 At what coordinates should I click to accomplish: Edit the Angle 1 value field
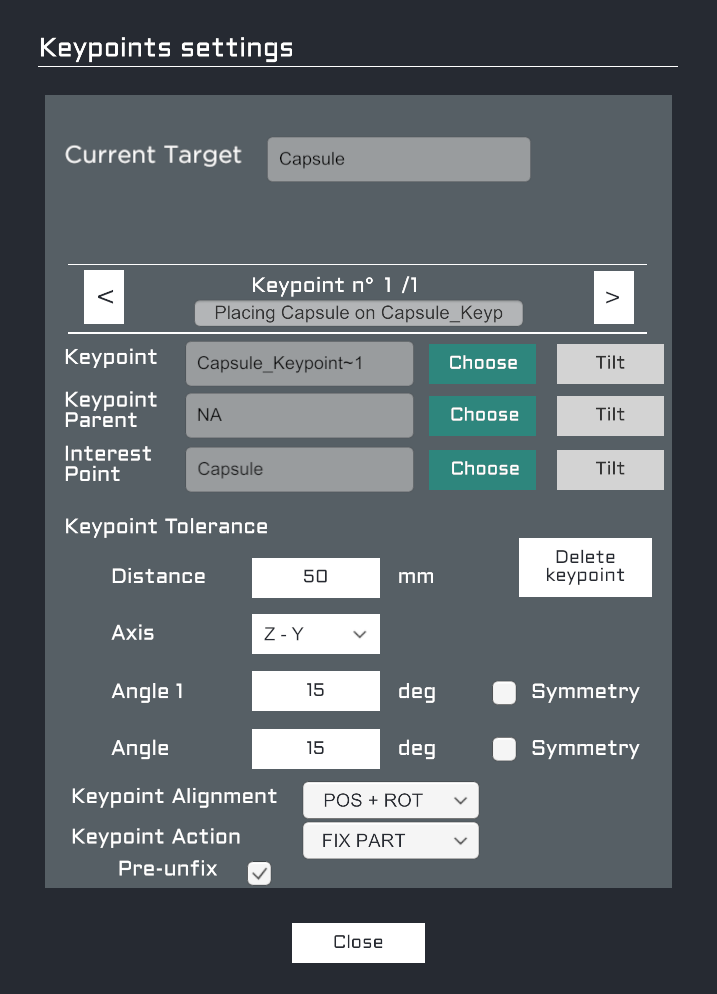(315, 691)
